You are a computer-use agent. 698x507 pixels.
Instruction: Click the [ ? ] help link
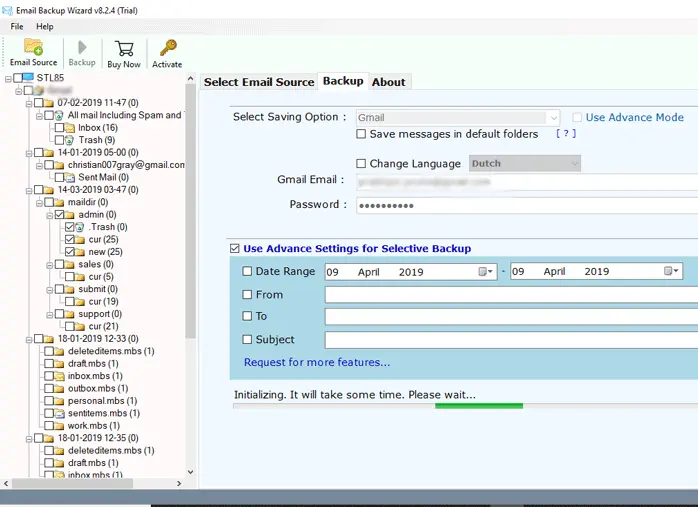click(x=566, y=134)
